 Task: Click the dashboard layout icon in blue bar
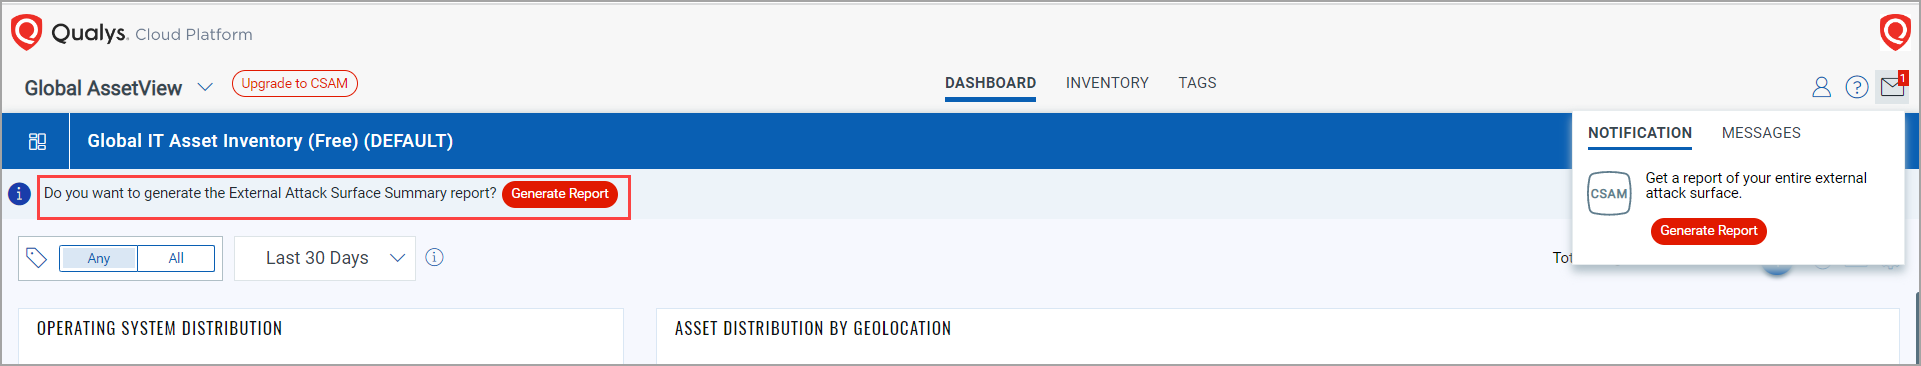pyautogui.click(x=37, y=141)
